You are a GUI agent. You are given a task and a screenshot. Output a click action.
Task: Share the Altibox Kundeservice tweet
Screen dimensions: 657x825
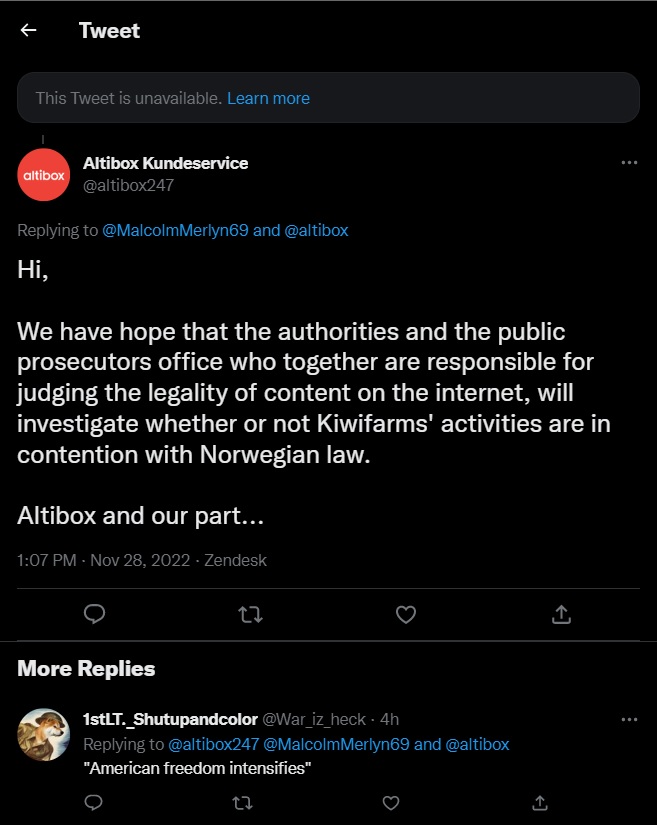pos(561,614)
